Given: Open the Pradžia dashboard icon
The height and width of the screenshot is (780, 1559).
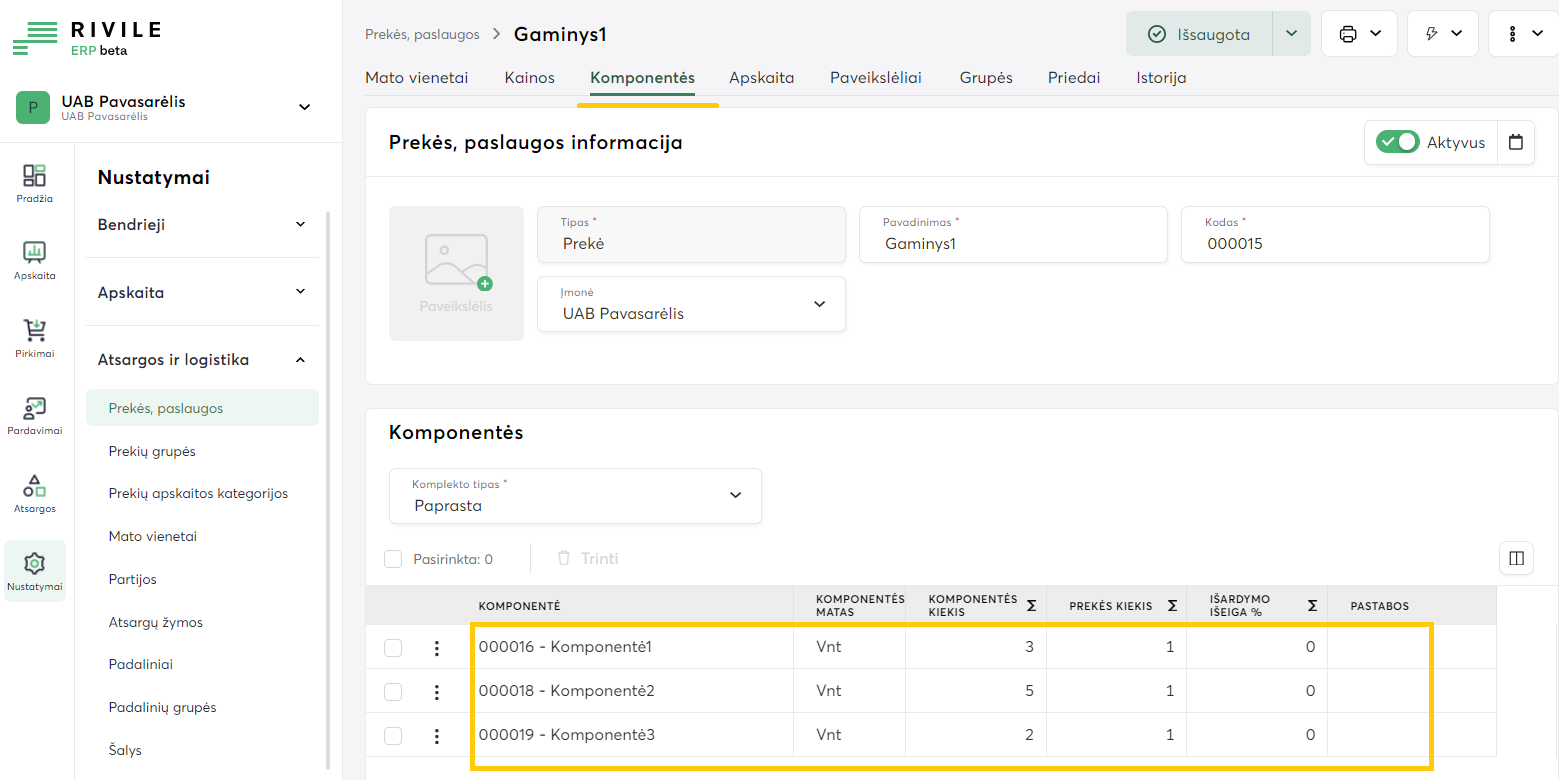Looking at the screenshot, I should (x=34, y=177).
